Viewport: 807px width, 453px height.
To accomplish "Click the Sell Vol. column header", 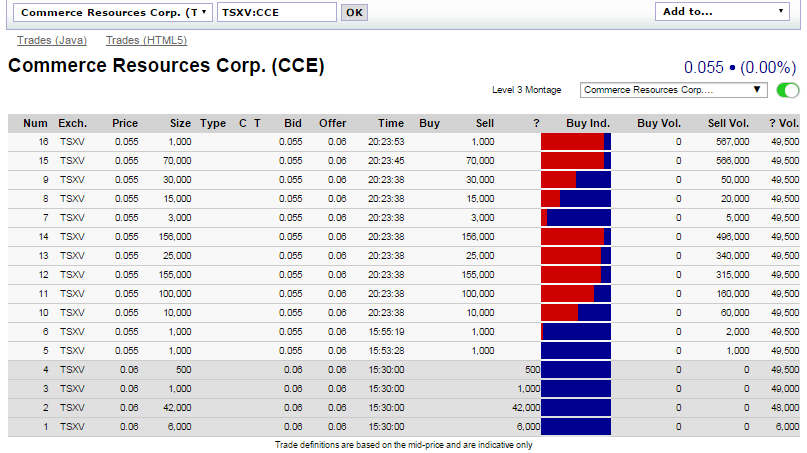I will click(x=728, y=124).
